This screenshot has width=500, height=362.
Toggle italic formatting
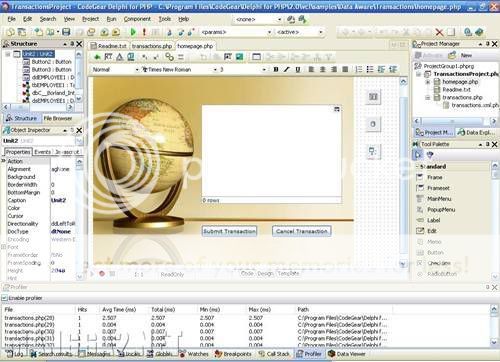[287, 69]
